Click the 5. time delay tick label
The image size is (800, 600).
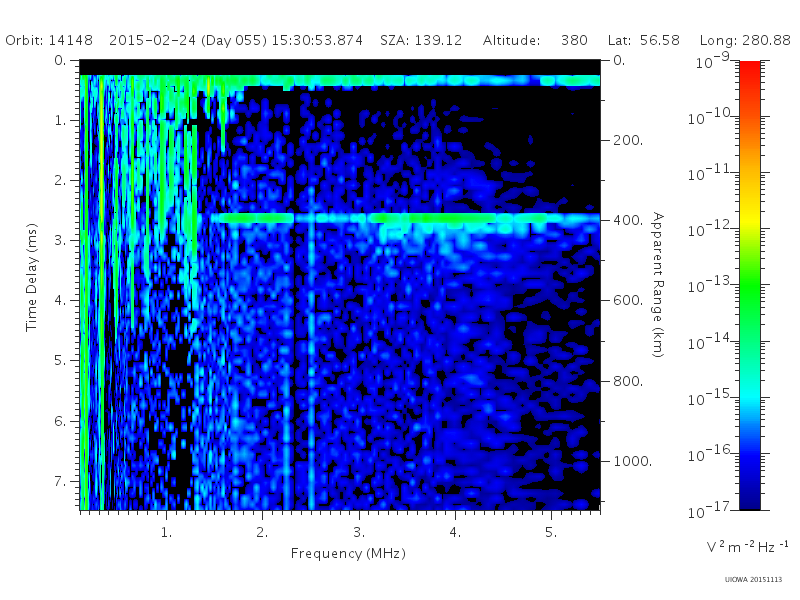[x=60, y=361]
